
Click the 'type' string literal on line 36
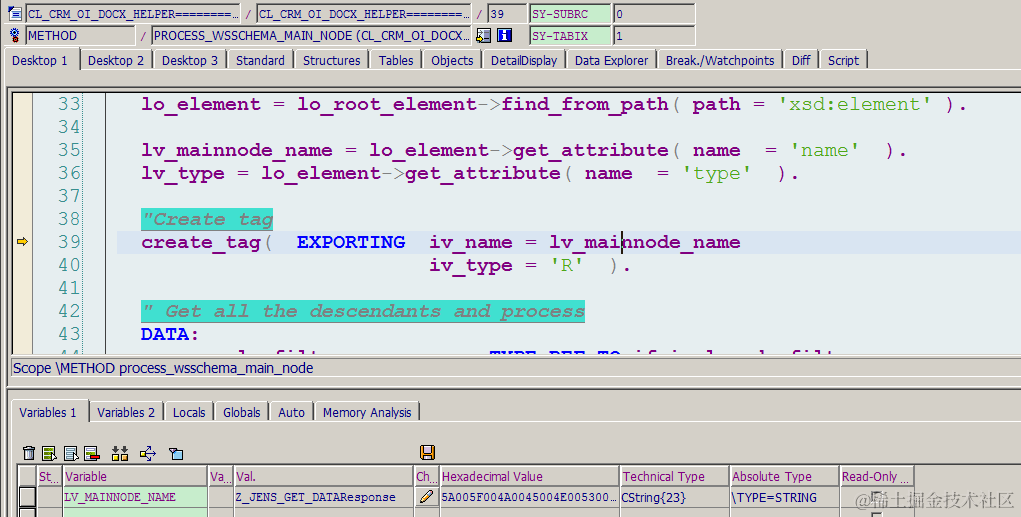coord(716,173)
